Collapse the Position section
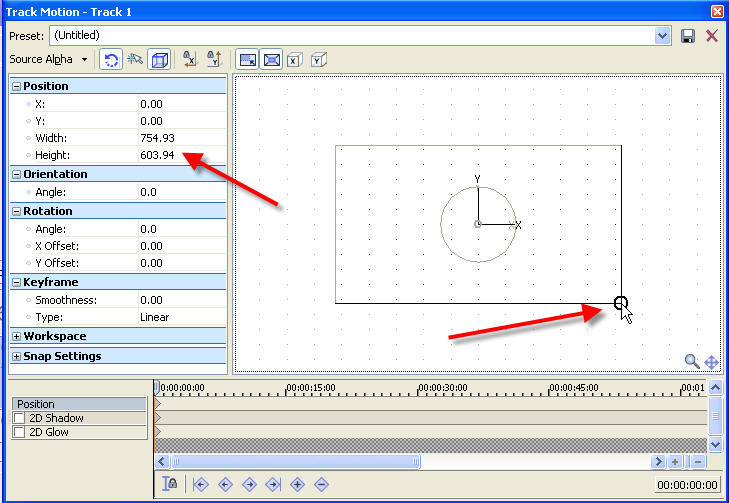The width and height of the screenshot is (729, 503). pos(16,86)
